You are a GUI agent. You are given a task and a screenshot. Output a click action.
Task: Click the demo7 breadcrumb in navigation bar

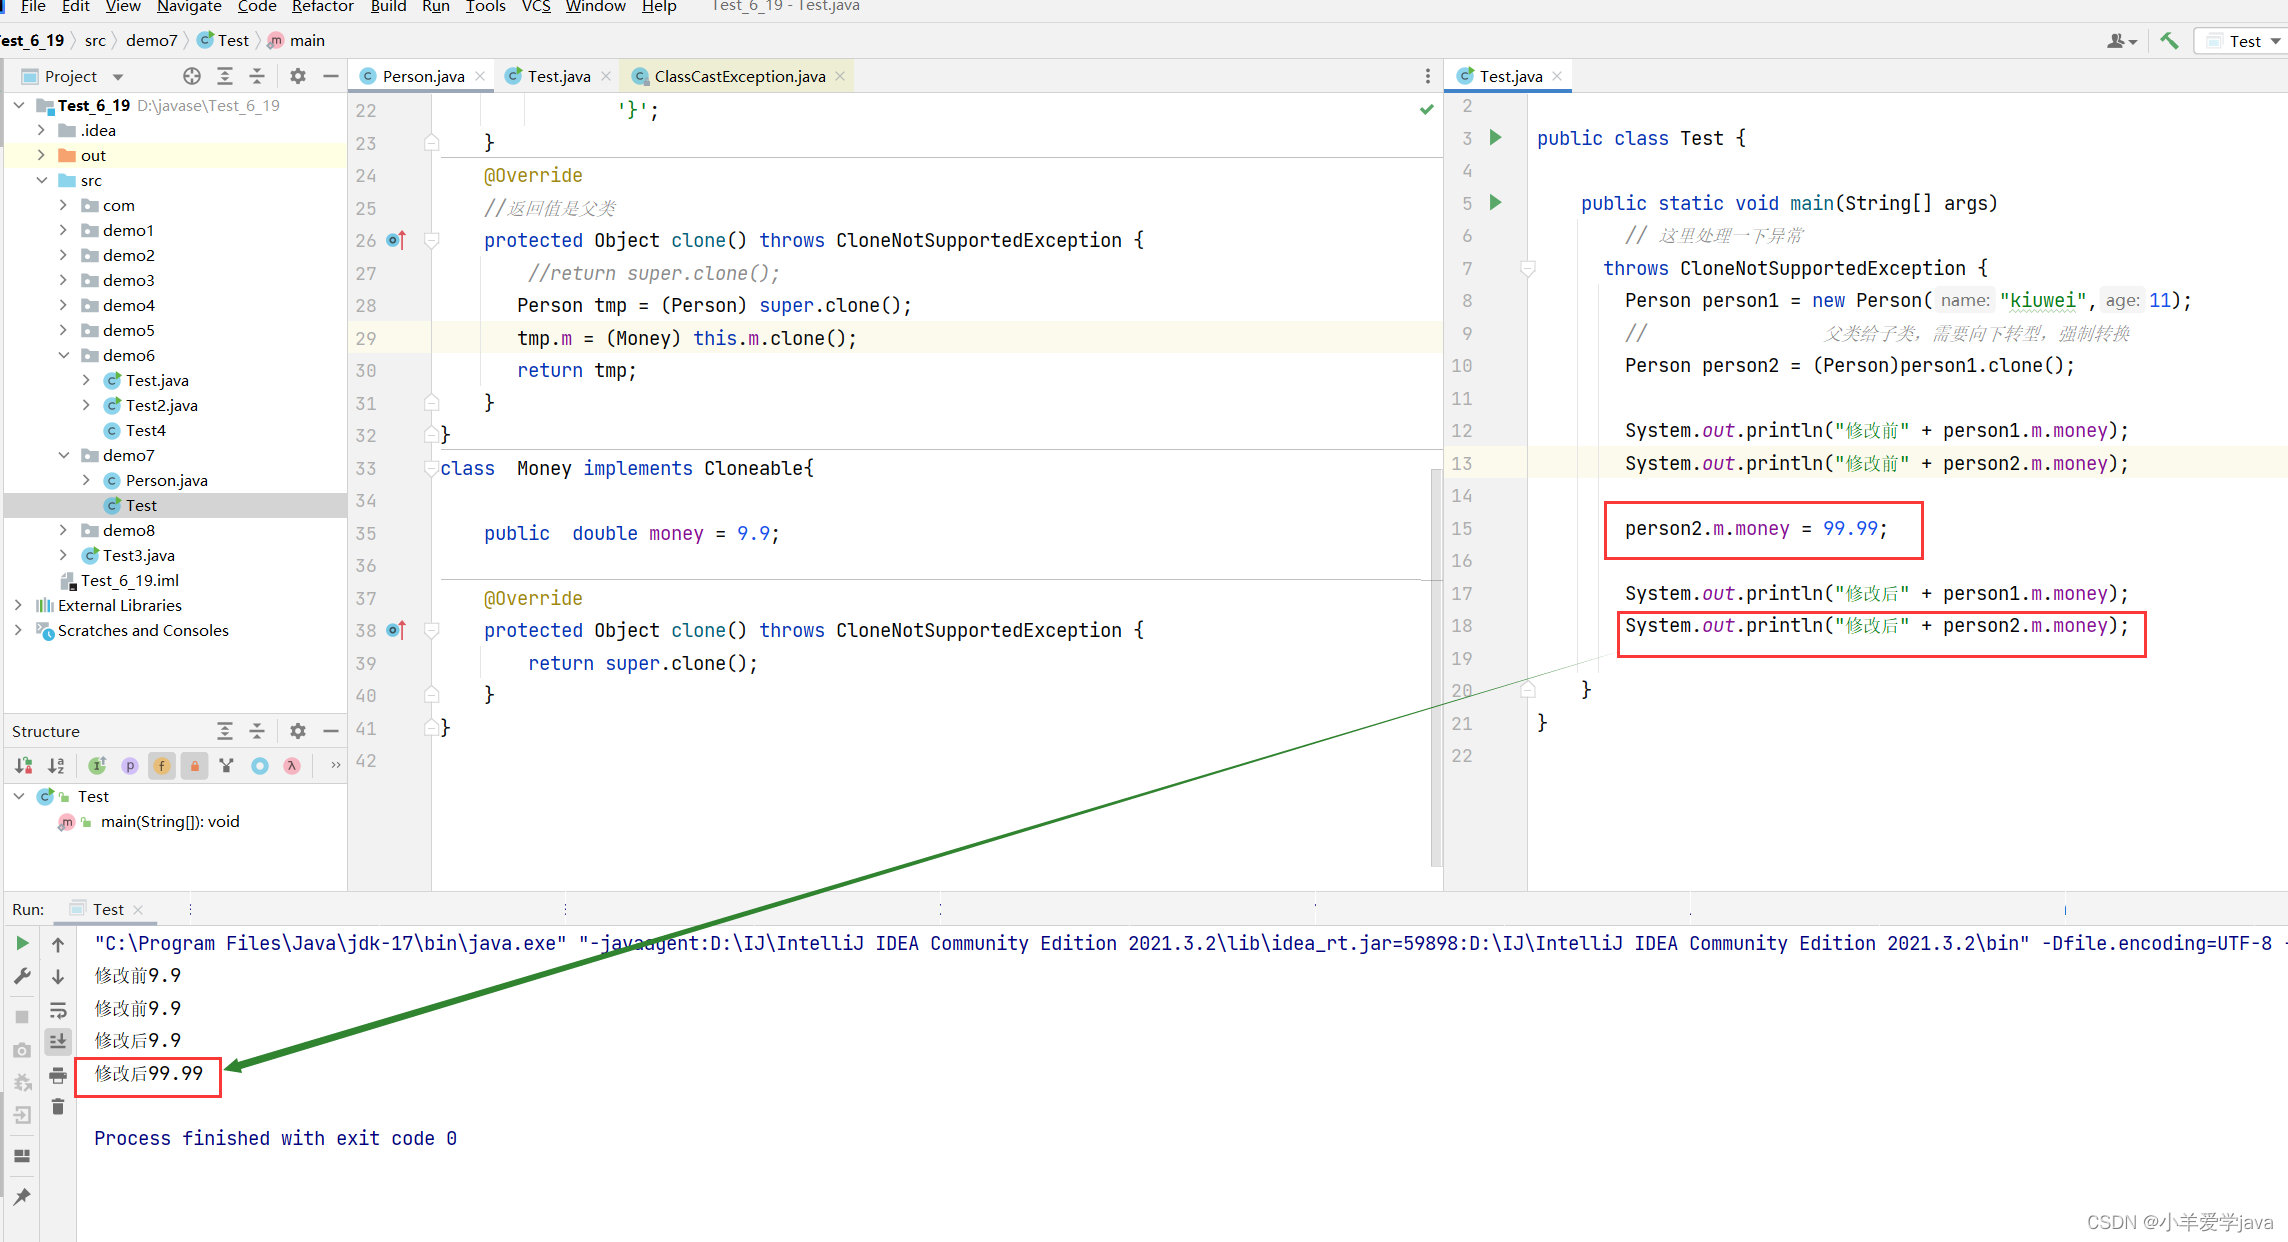[x=151, y=40]
